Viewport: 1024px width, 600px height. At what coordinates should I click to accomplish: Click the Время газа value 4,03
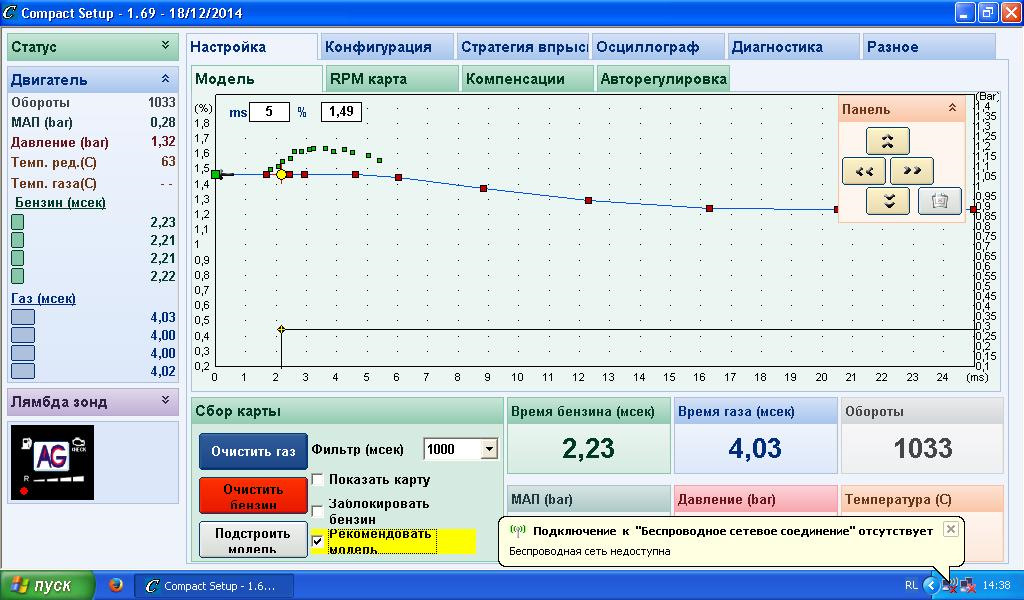point(755,449)
